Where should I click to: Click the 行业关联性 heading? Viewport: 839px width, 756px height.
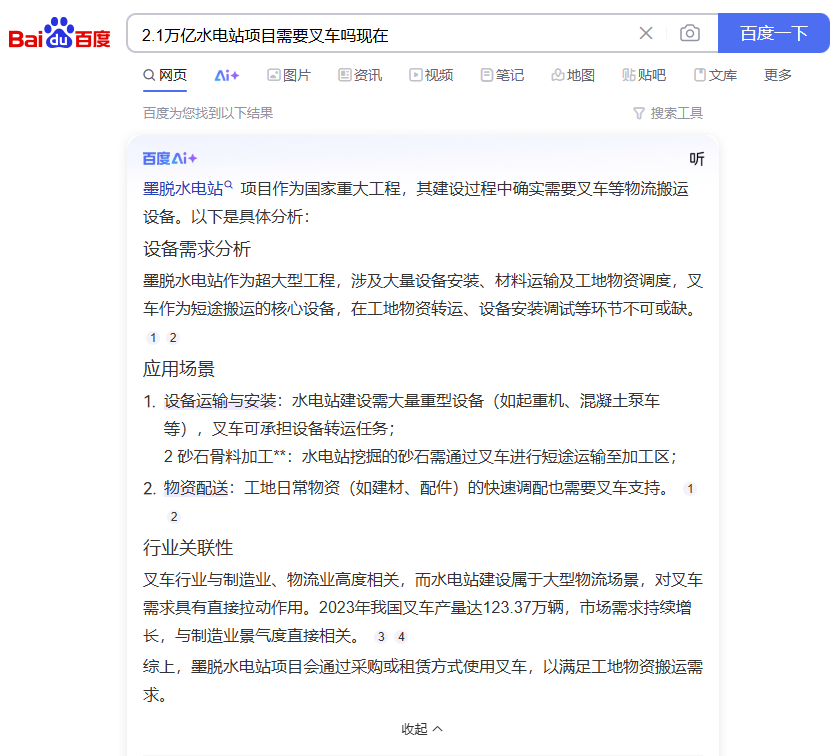(188, 547)
